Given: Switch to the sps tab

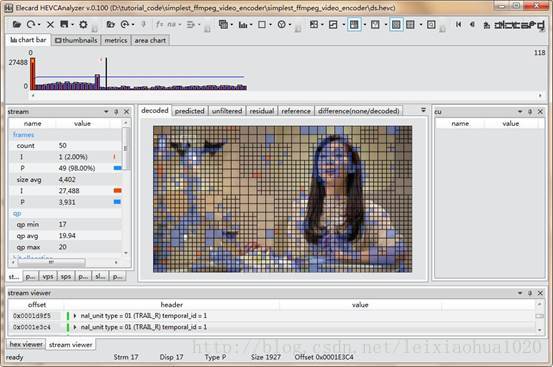Looking at the screenshot, I should (66, 276).
